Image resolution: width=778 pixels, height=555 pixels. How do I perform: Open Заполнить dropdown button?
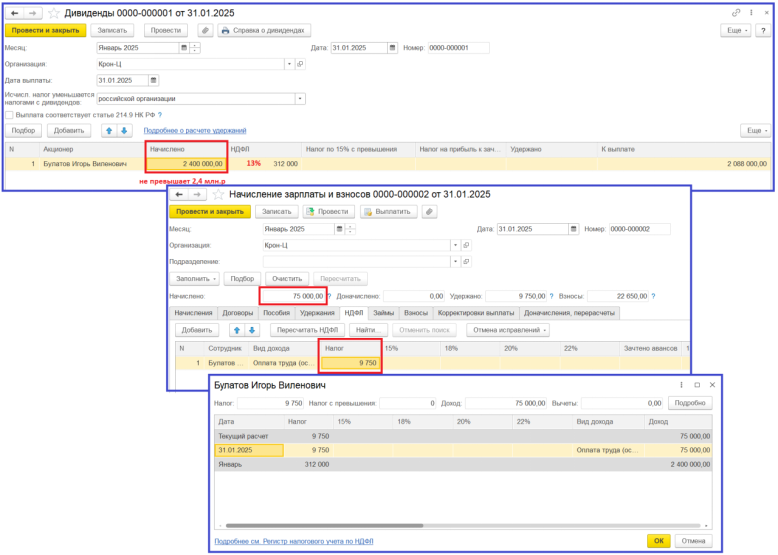pos(195,279)
